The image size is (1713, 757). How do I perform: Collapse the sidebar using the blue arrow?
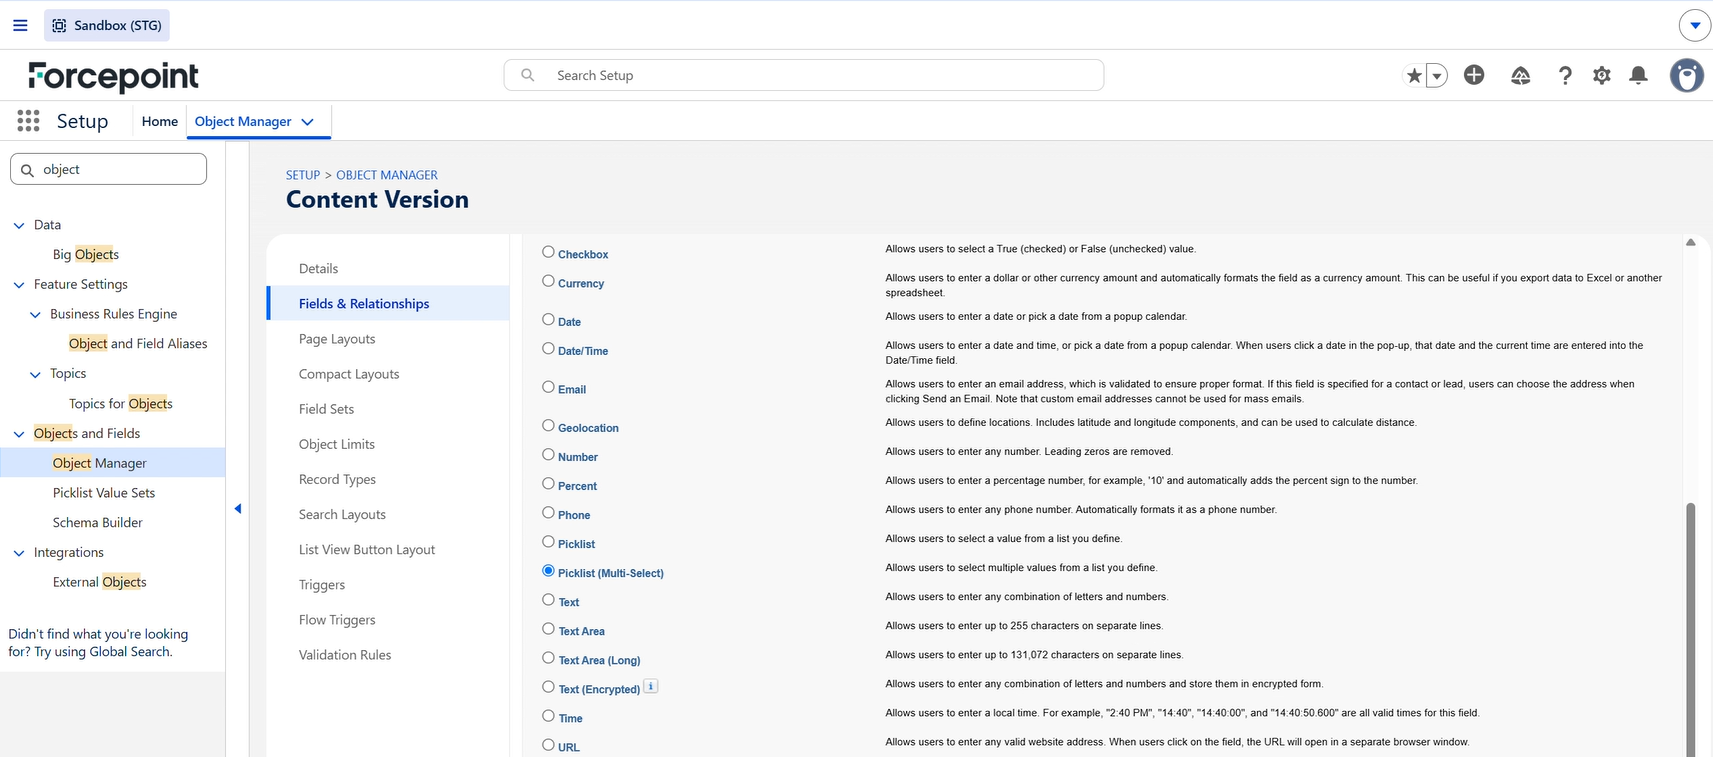238,509
